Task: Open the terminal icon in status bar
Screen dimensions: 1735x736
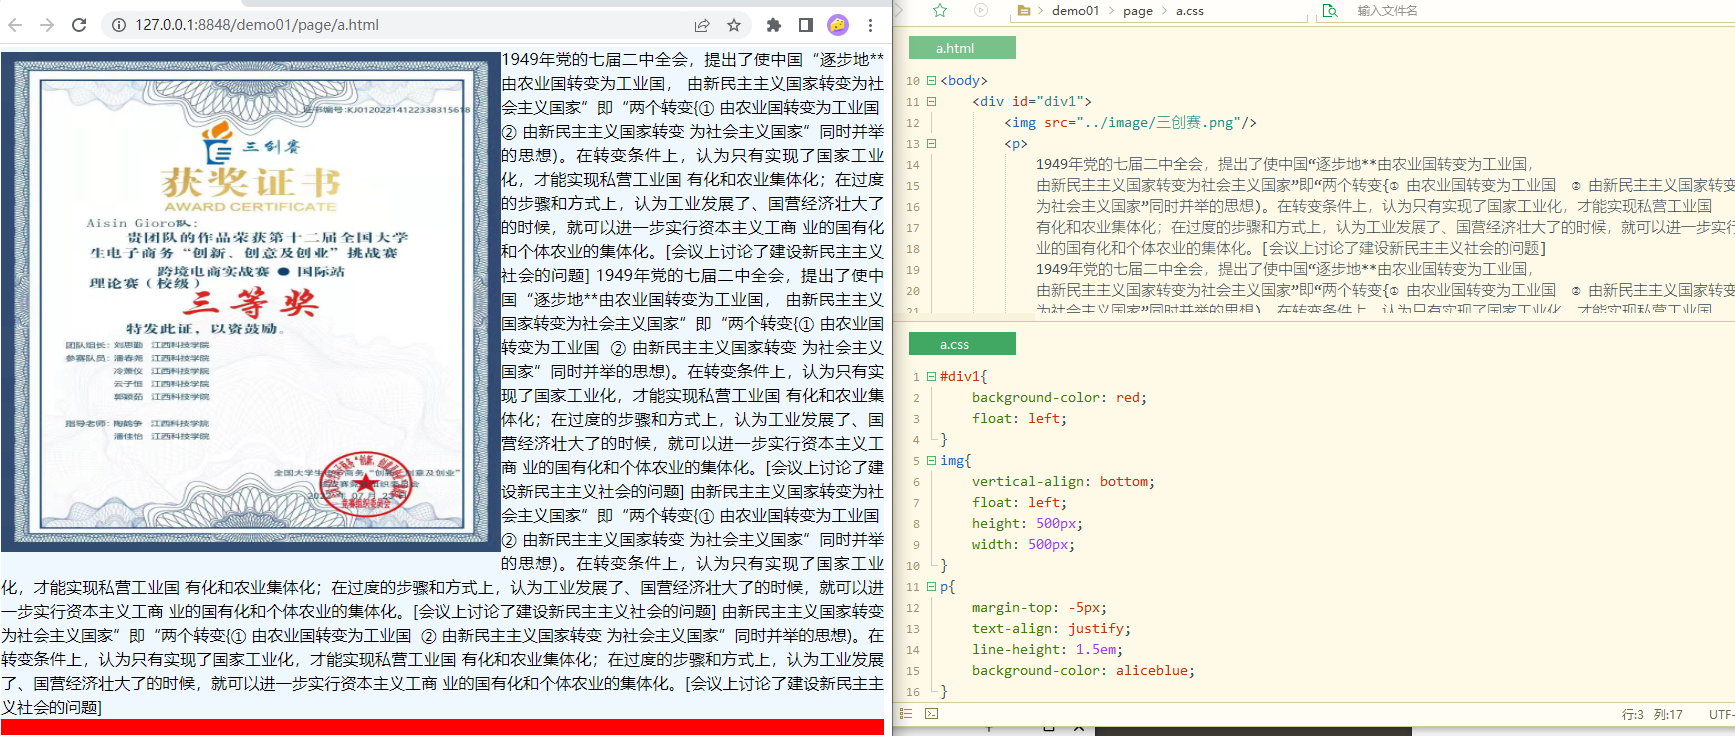Action: coord(931,713)
